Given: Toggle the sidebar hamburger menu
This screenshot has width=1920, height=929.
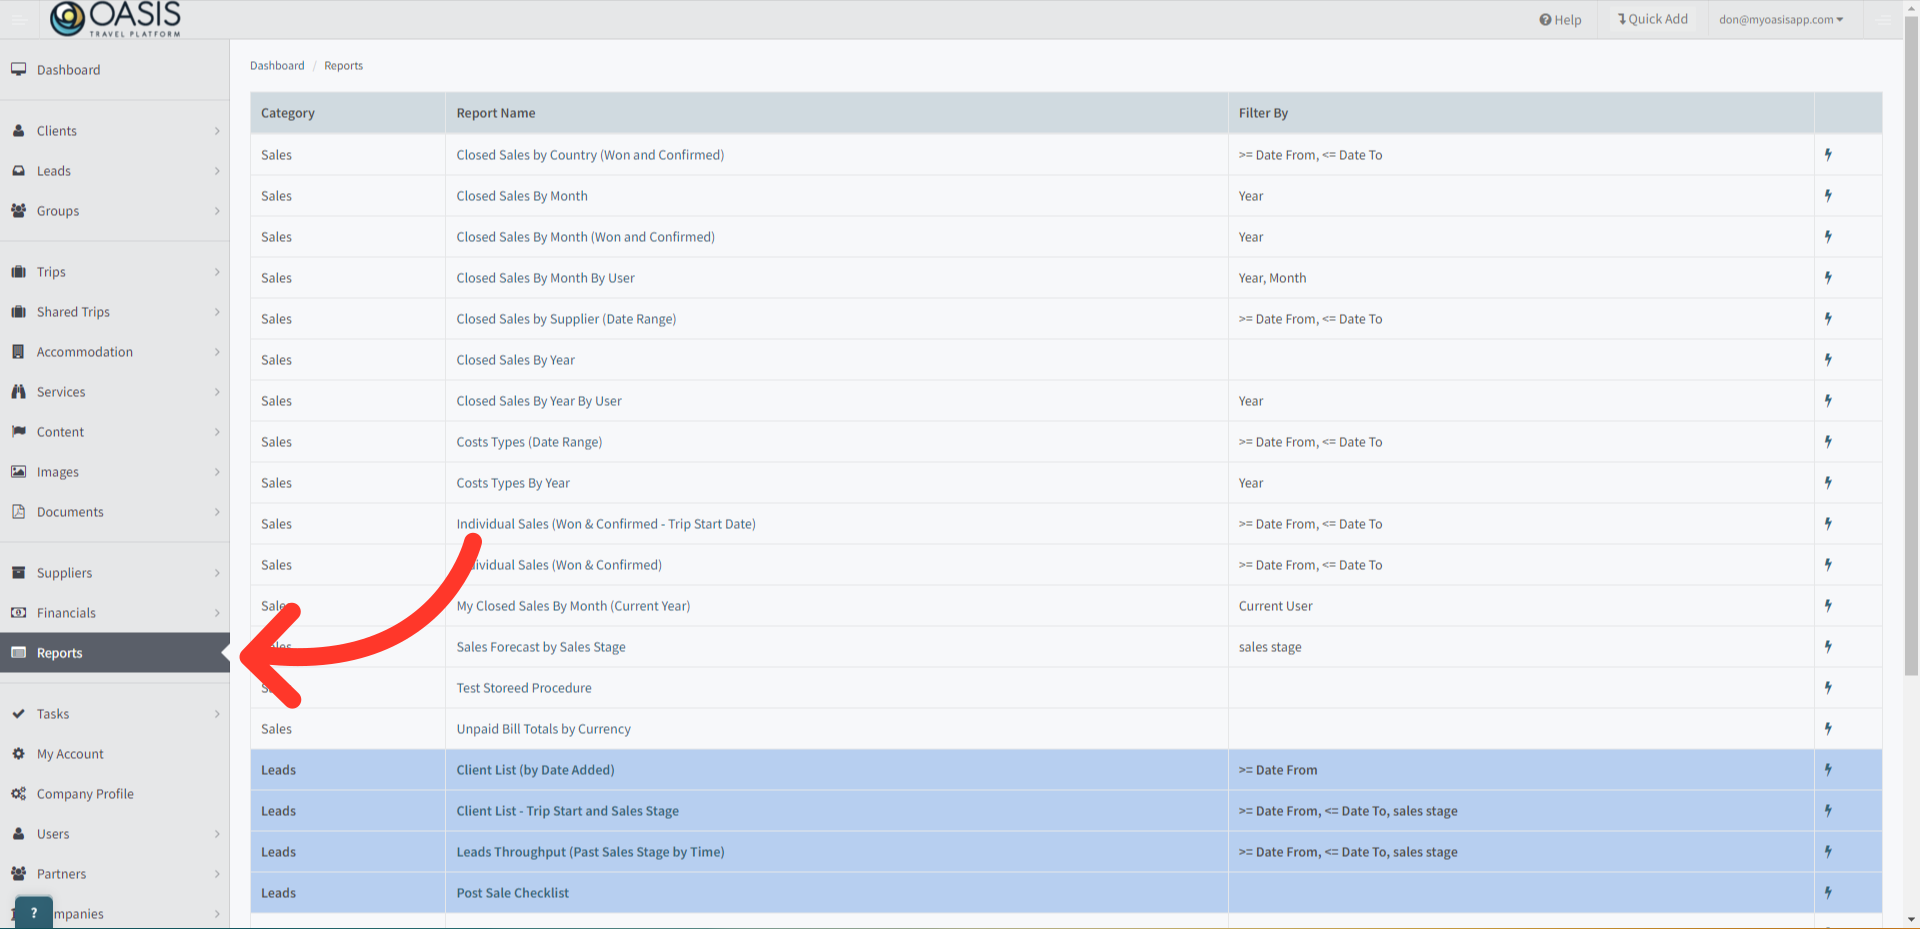Looking at the screenshot, I should coord(19,19).
